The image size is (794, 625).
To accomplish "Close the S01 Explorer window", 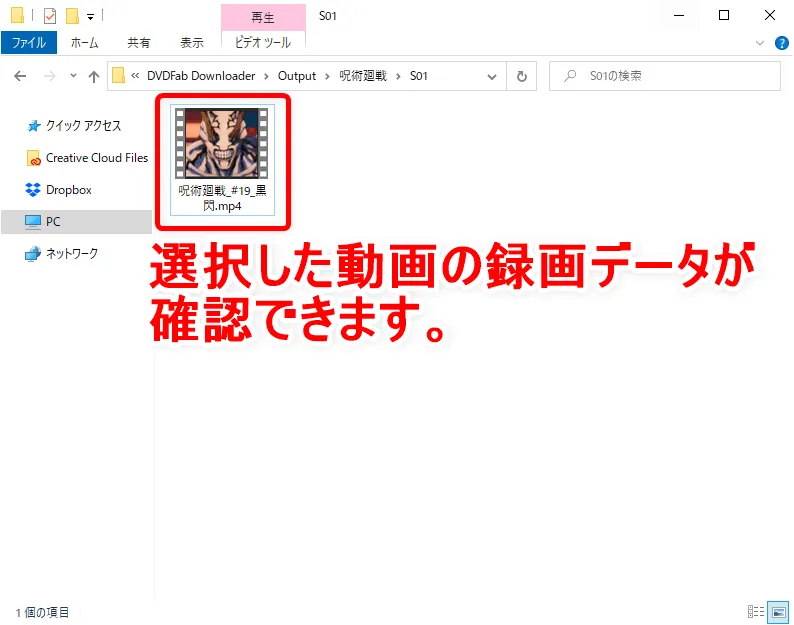I will coord(770,16).
